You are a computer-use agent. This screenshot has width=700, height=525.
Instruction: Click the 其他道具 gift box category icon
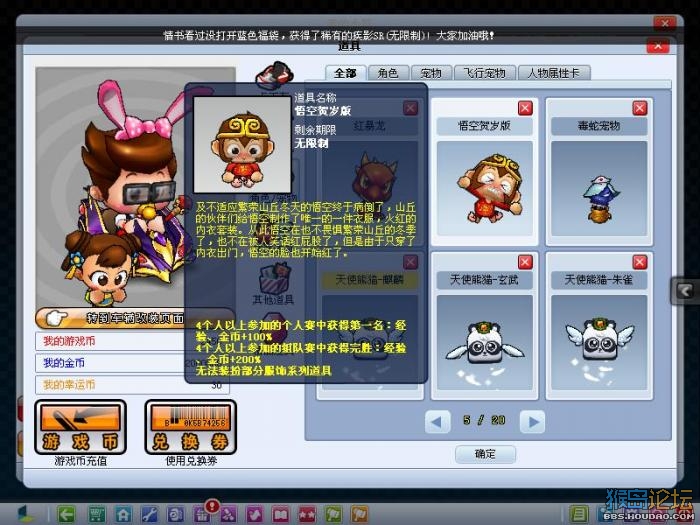[x=274, y=284]
